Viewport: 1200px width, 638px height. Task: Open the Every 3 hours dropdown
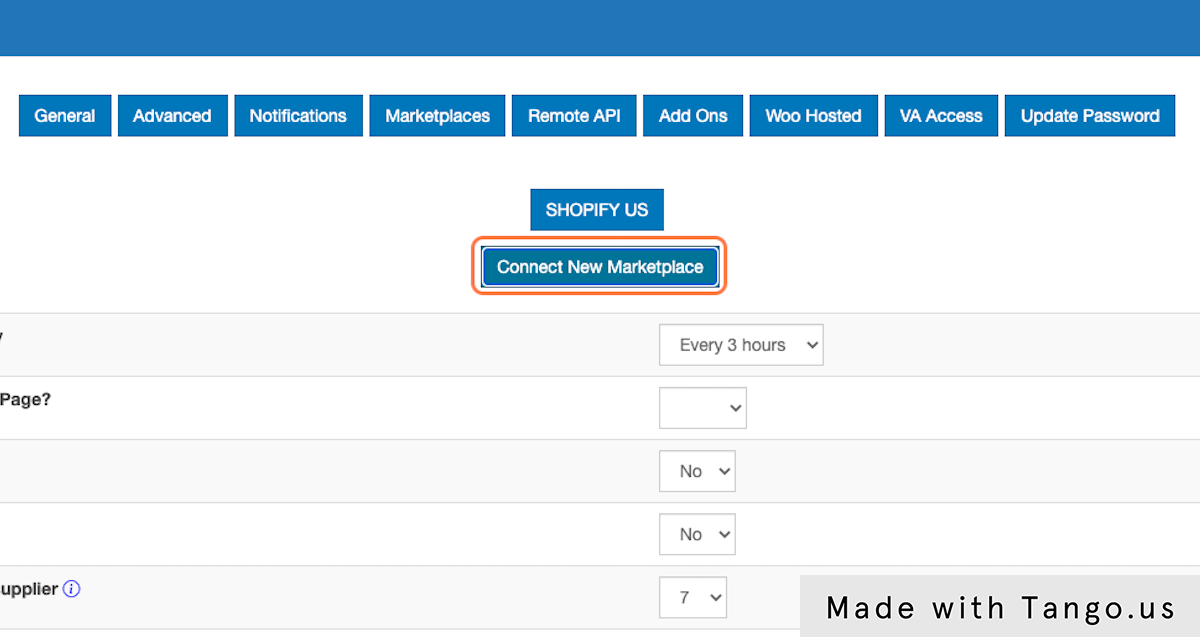(x=741, y=345)
